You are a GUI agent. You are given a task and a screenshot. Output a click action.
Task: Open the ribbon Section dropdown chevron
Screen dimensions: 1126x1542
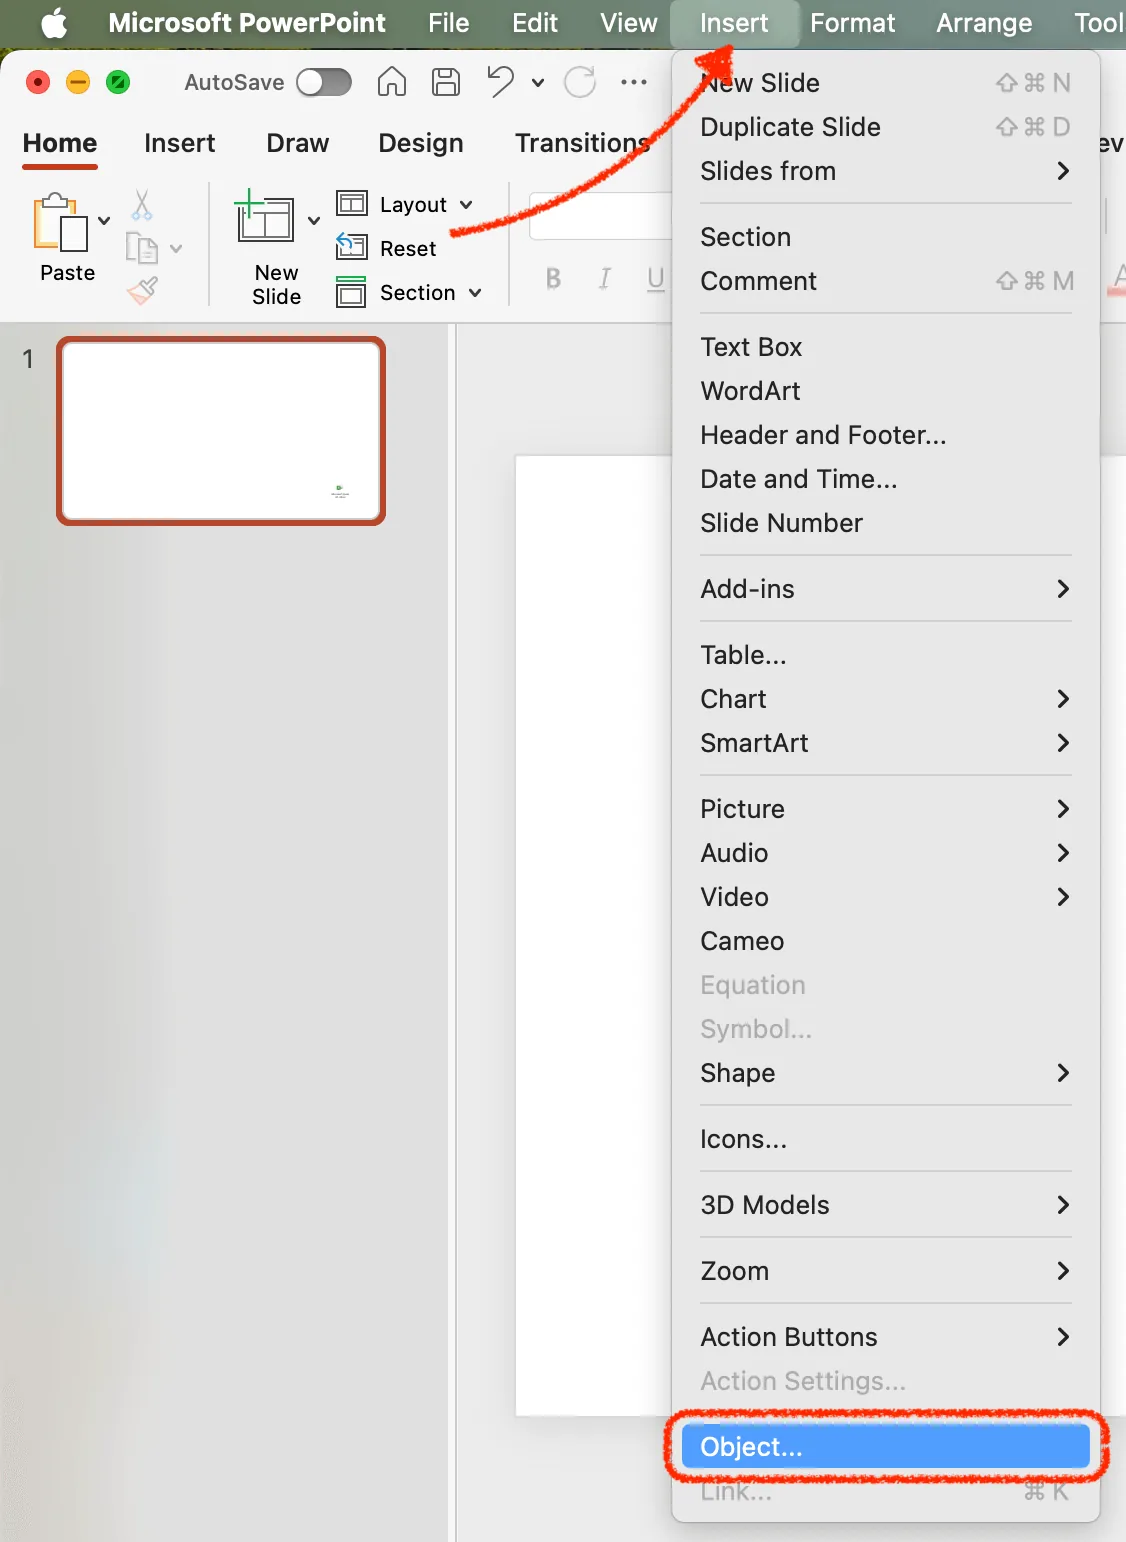tap(475, 293)
